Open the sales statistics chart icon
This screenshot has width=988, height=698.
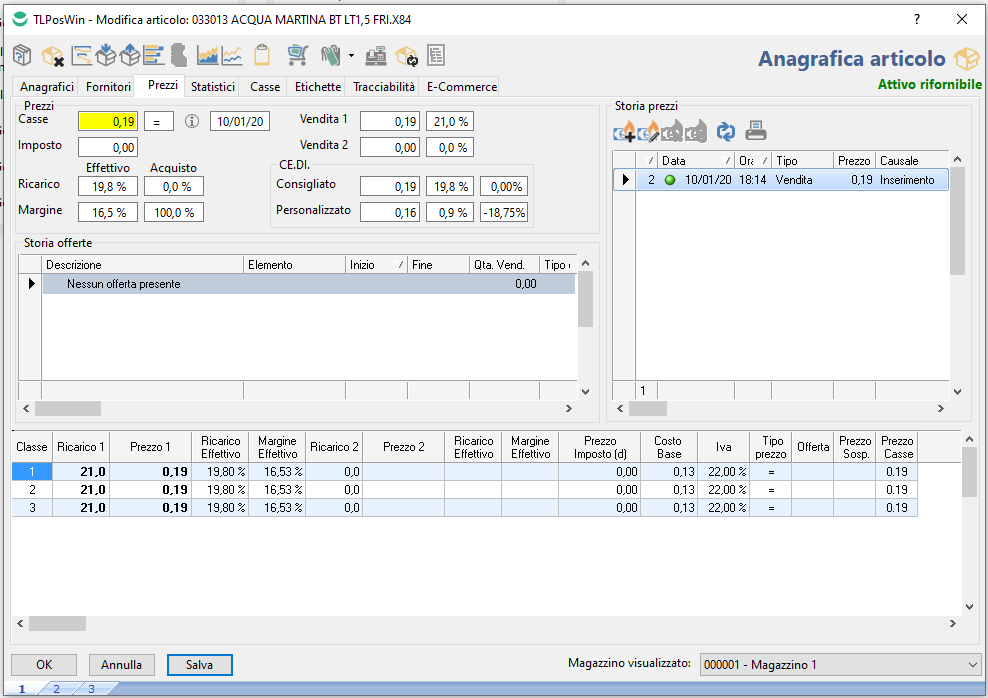(208, 56)
